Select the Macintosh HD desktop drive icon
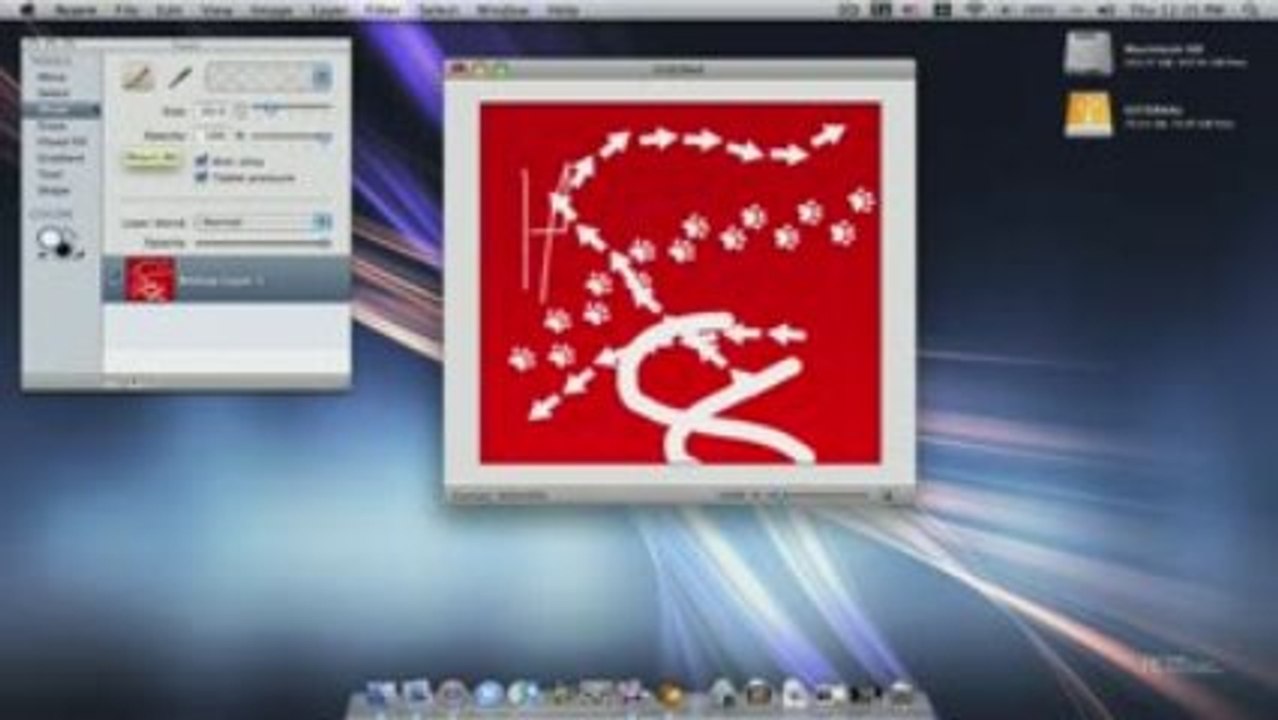Image resolution: width=1278 pixels, height=720 pixels. click(1088, 54)
